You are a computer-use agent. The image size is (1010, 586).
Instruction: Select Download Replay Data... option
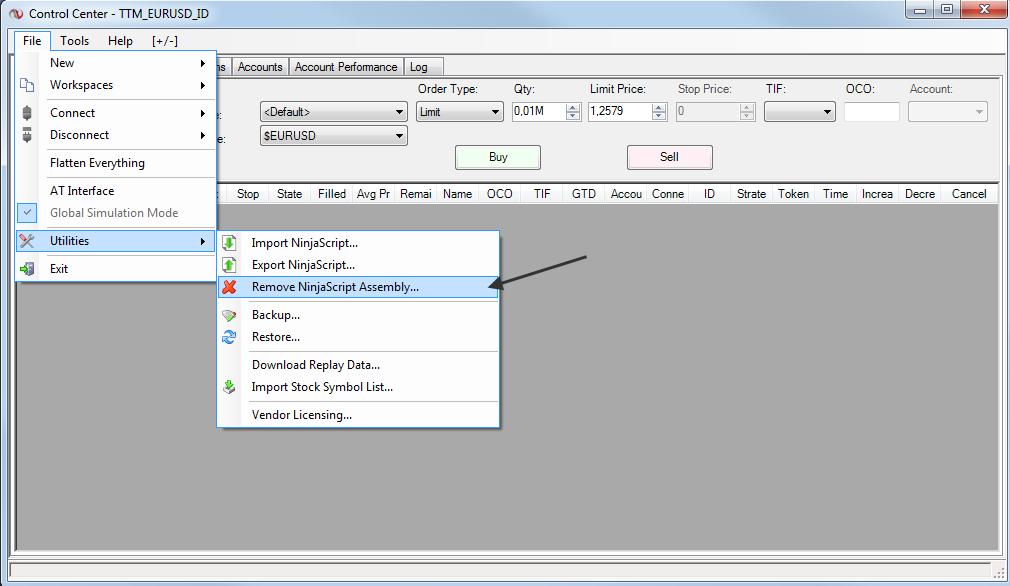click(x=359, y=364)
